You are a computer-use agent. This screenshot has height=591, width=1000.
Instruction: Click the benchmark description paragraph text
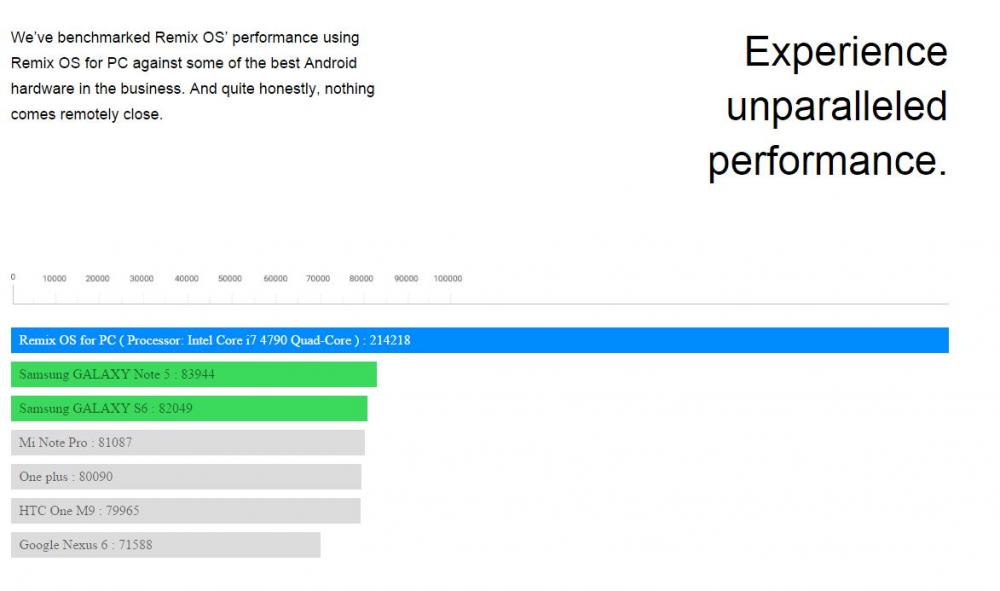point(193,76)
